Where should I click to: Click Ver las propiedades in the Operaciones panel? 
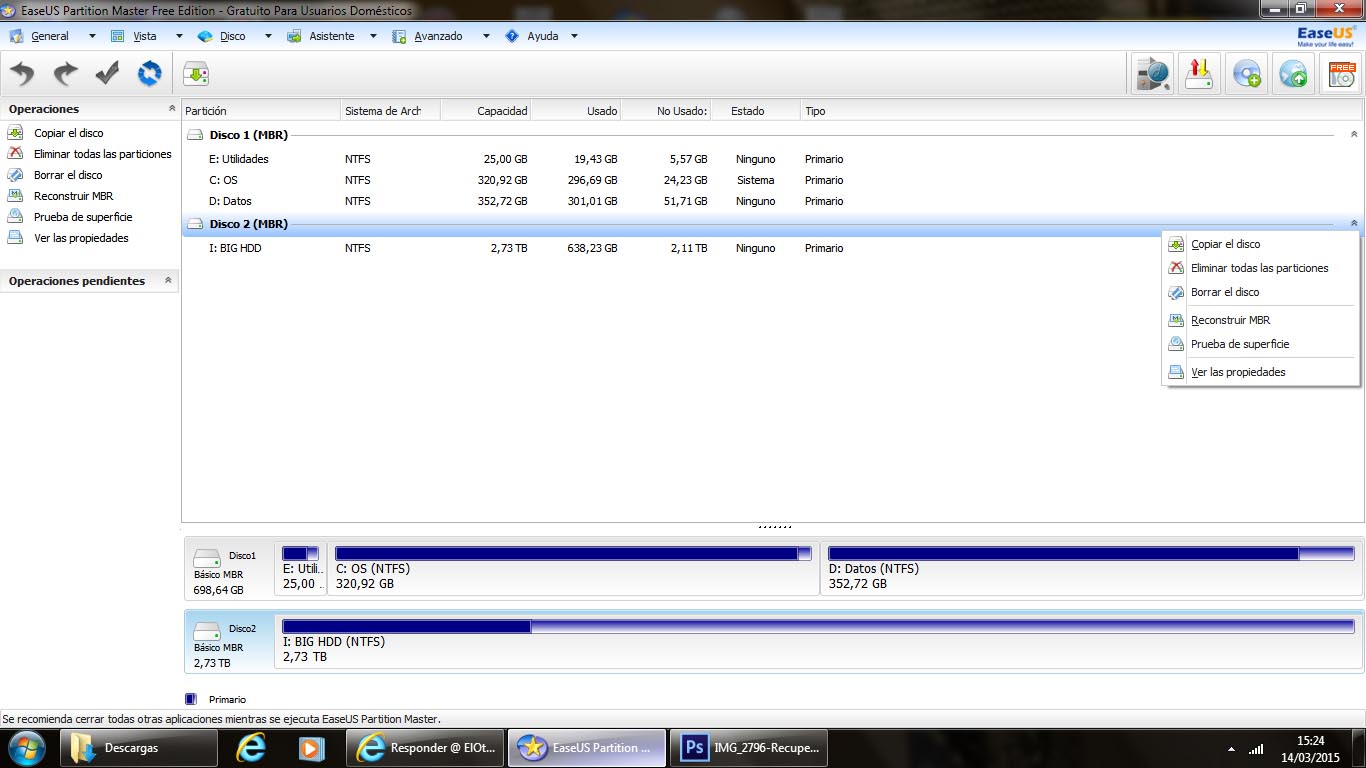click(81, 238)
